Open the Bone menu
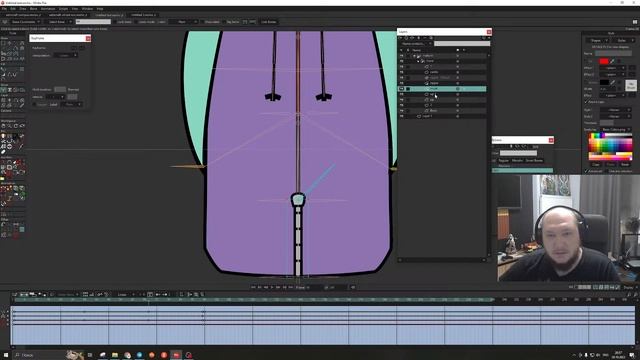Viewport: 640px width, 360px height. click(34, 9)
